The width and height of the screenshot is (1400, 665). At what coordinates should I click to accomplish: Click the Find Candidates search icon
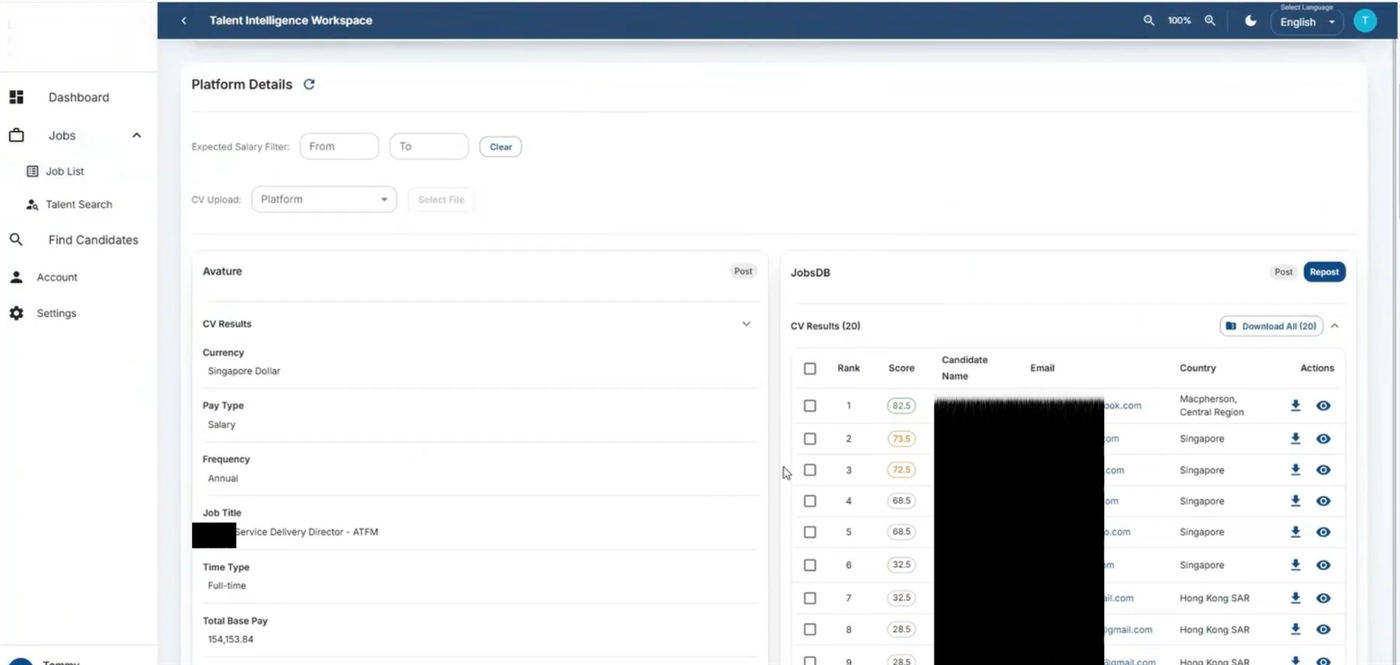coord(16,240)
